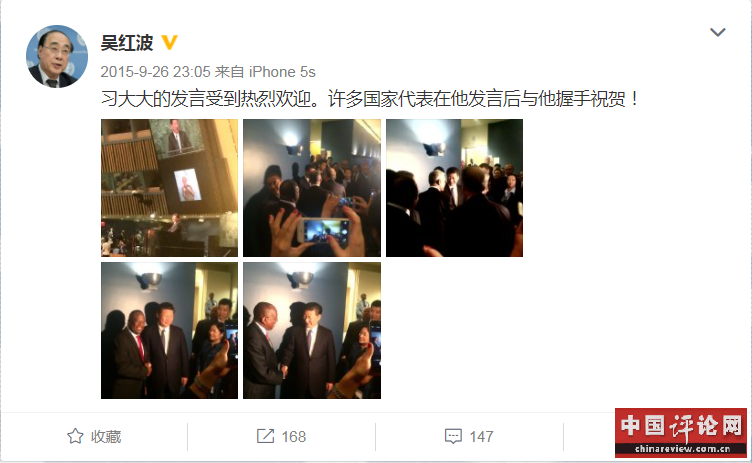Open the bottom-left photo of two men posing

[x=169, y=331]
